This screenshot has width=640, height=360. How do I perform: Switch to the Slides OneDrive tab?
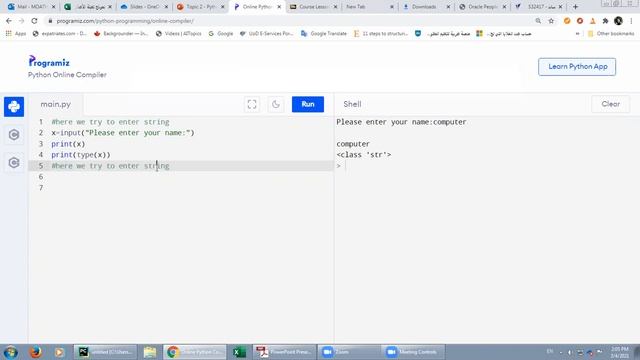144,7
